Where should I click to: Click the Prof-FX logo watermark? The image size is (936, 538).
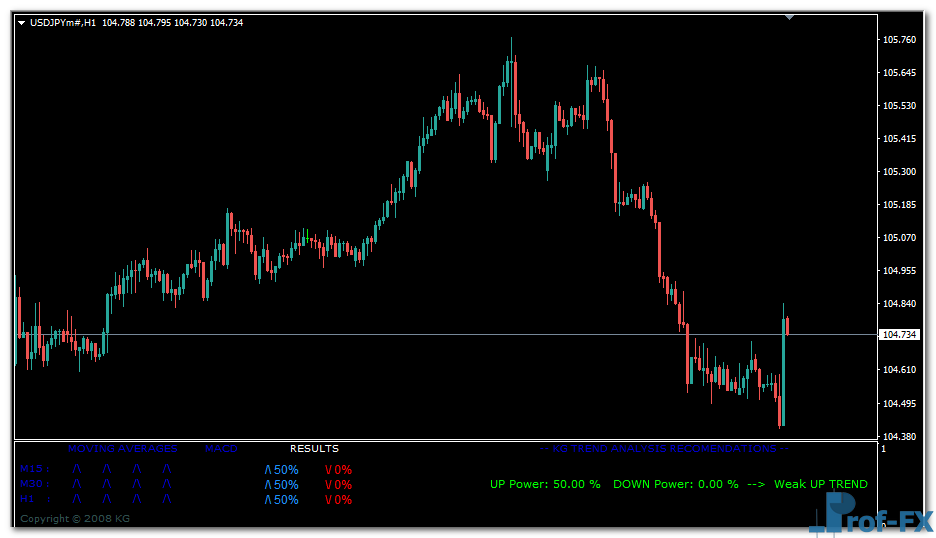click(869, 516)
